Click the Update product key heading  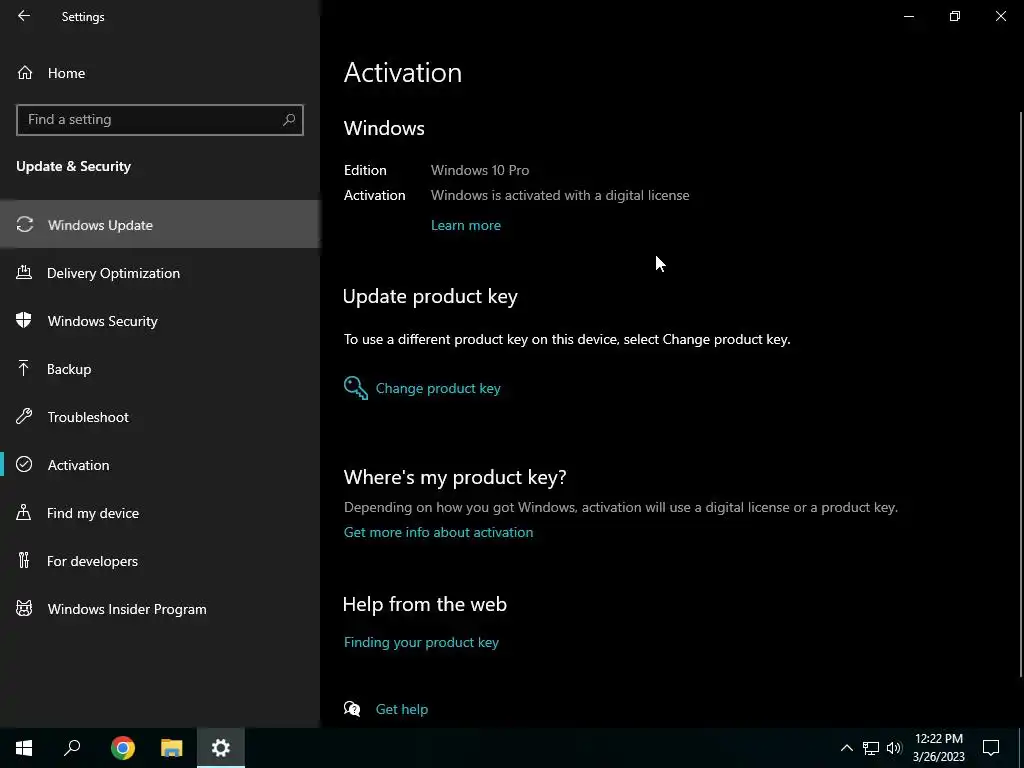[x=430, y=296]
